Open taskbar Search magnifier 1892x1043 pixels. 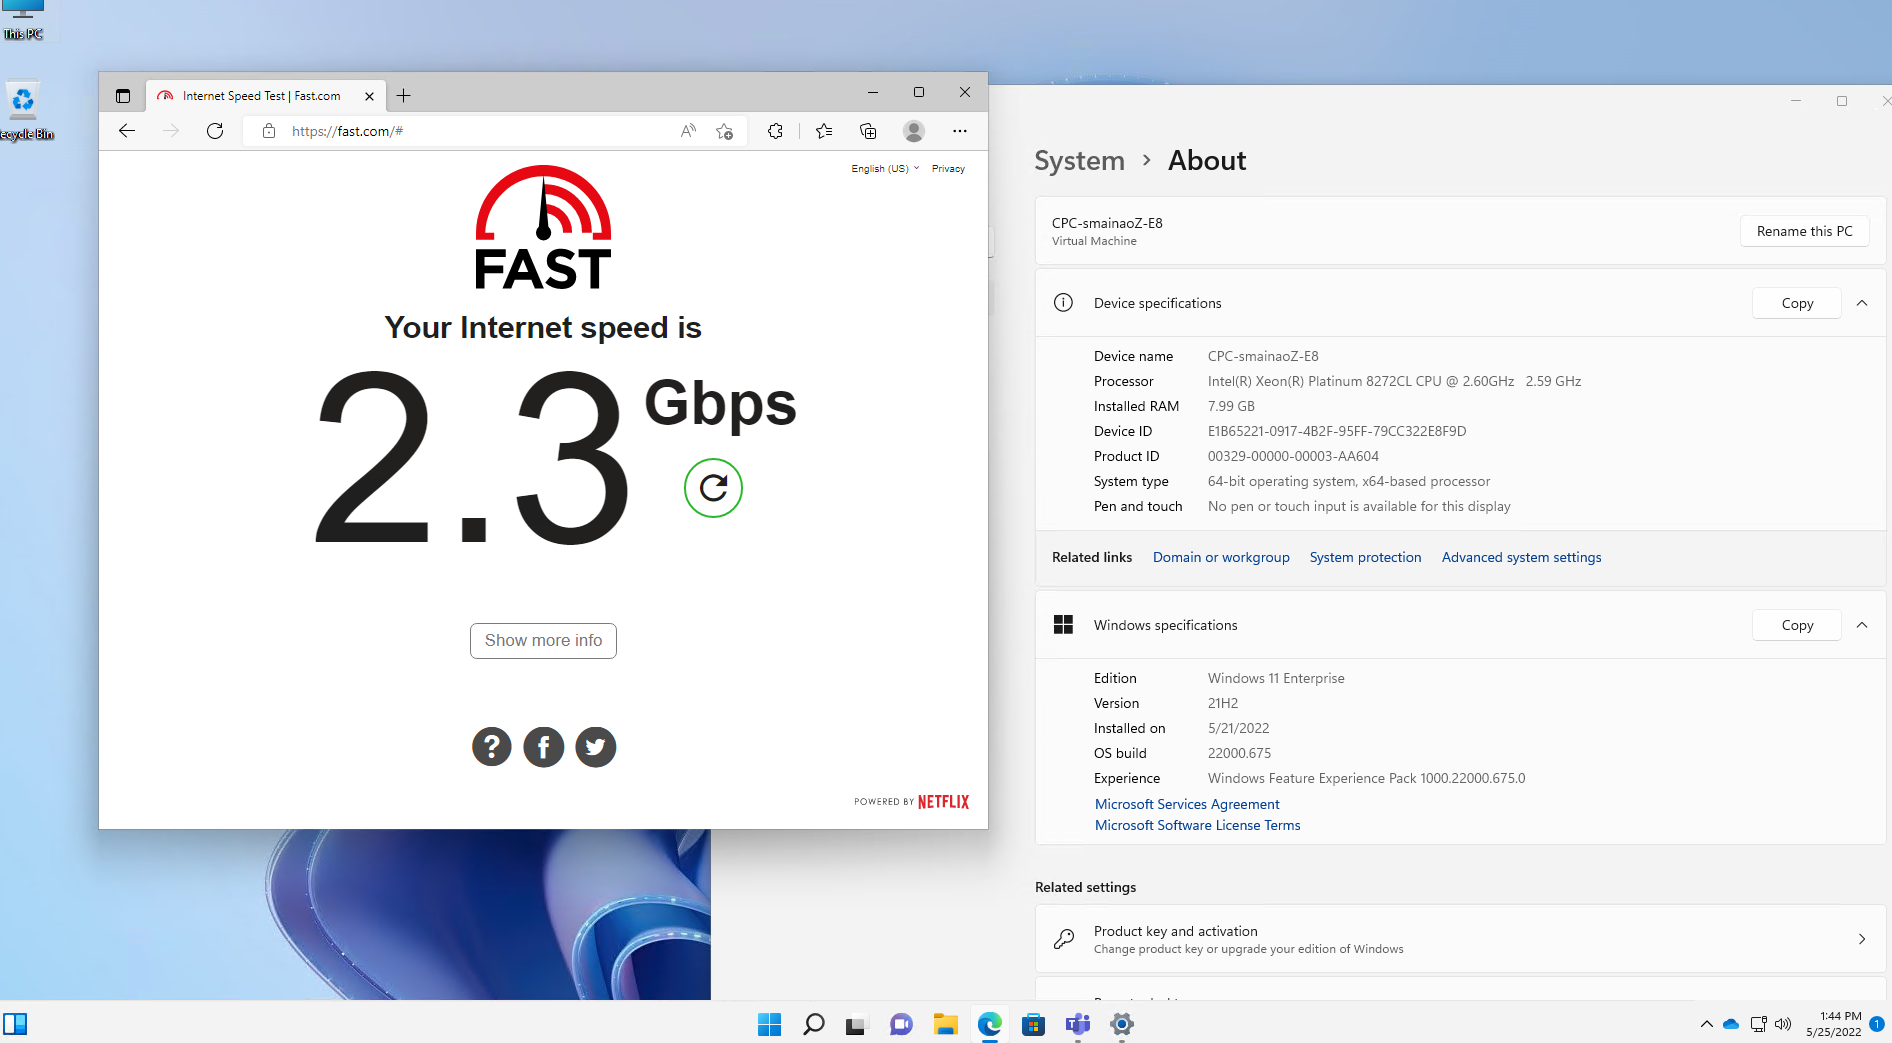point(813,1024)
